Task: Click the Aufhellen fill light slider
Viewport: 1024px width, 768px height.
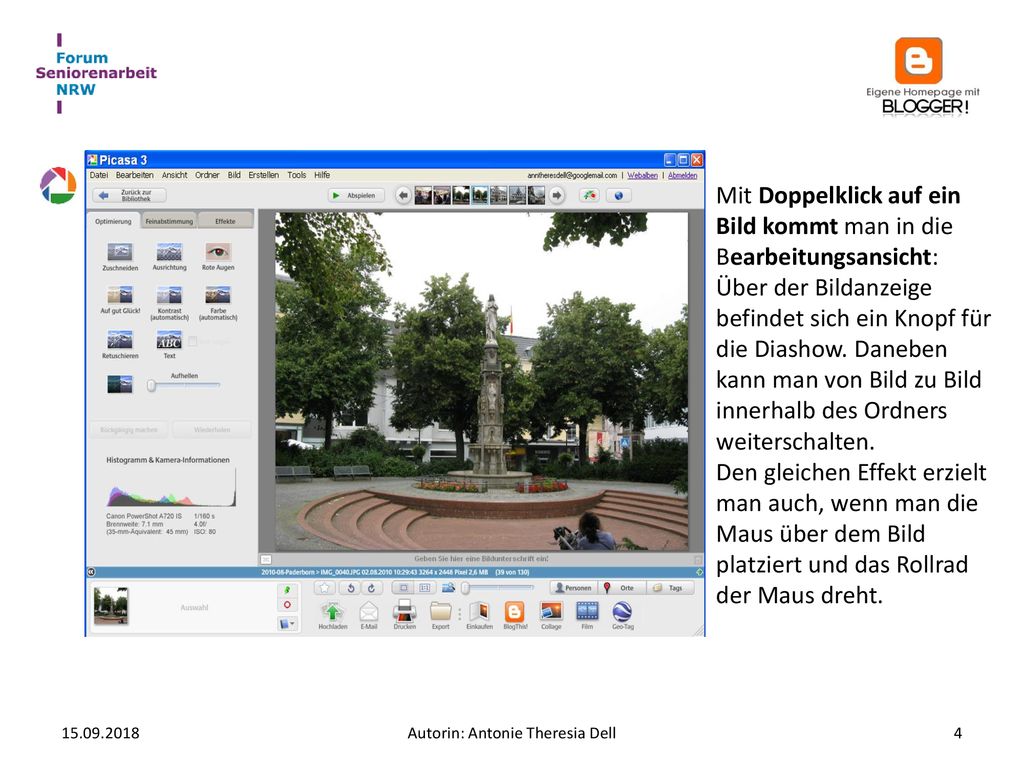Action: click(184, 385)
